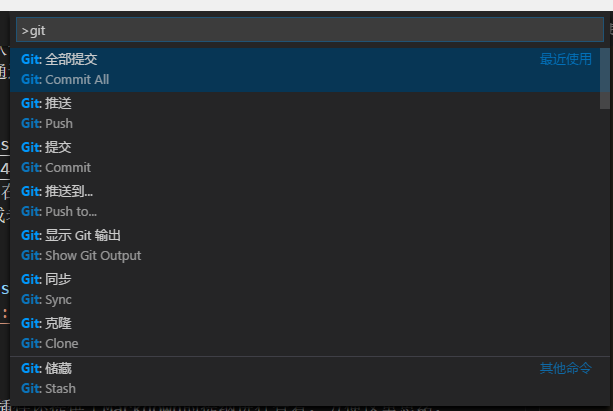Select the Git: 显示 Git 输出 entry title
Viewport: 613px width, 411px height.
[x=71, y=235]
